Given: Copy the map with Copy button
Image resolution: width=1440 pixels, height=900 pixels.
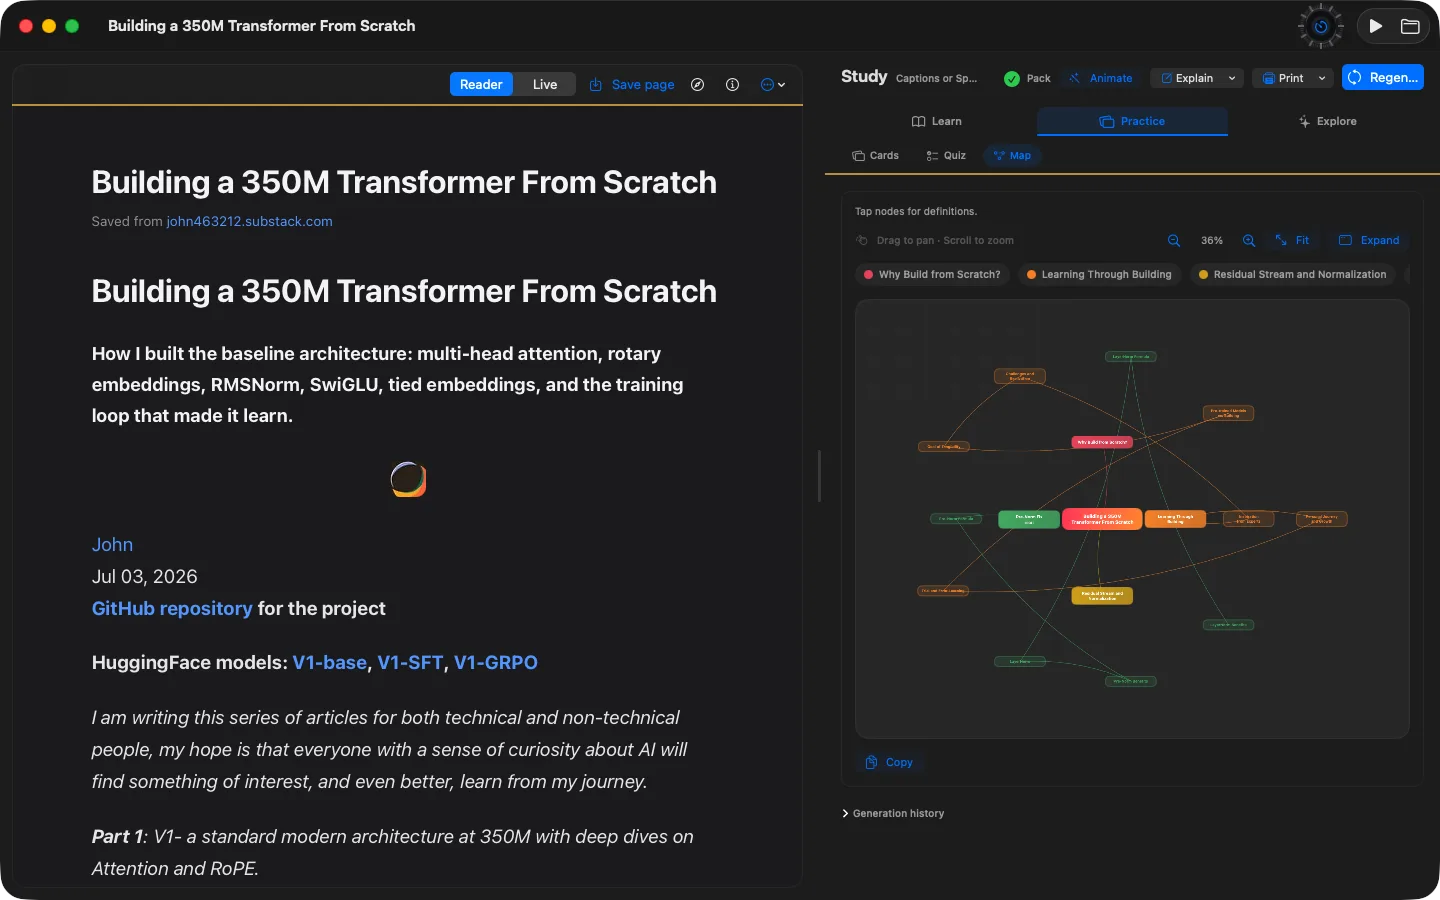Looking at the screenshot, I should [889, 763].
